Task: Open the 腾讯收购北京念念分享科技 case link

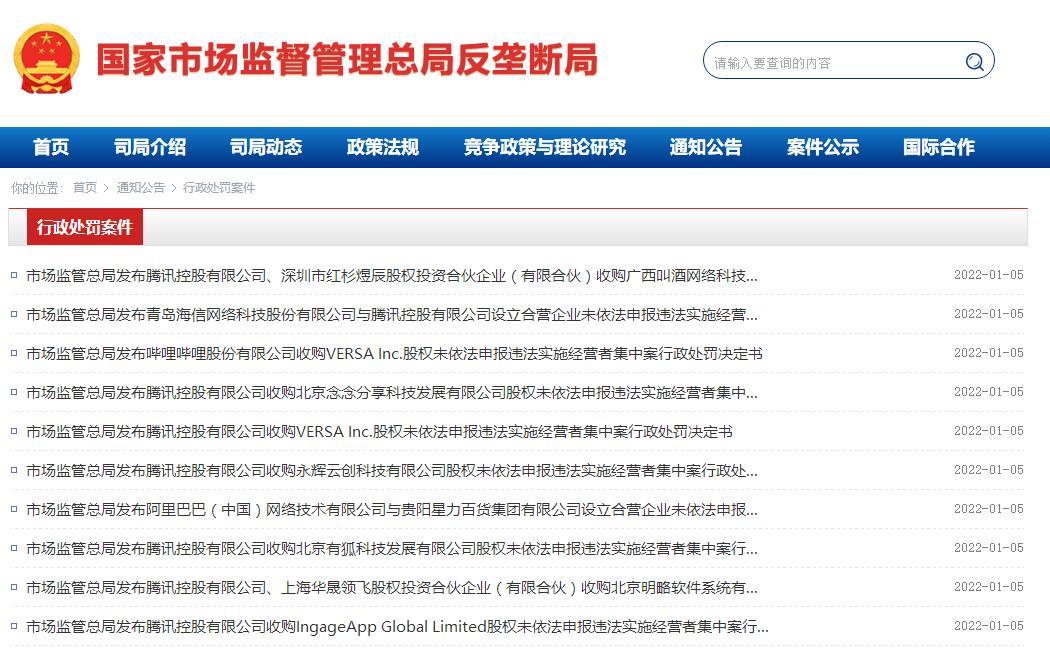Action: point(392,392)
